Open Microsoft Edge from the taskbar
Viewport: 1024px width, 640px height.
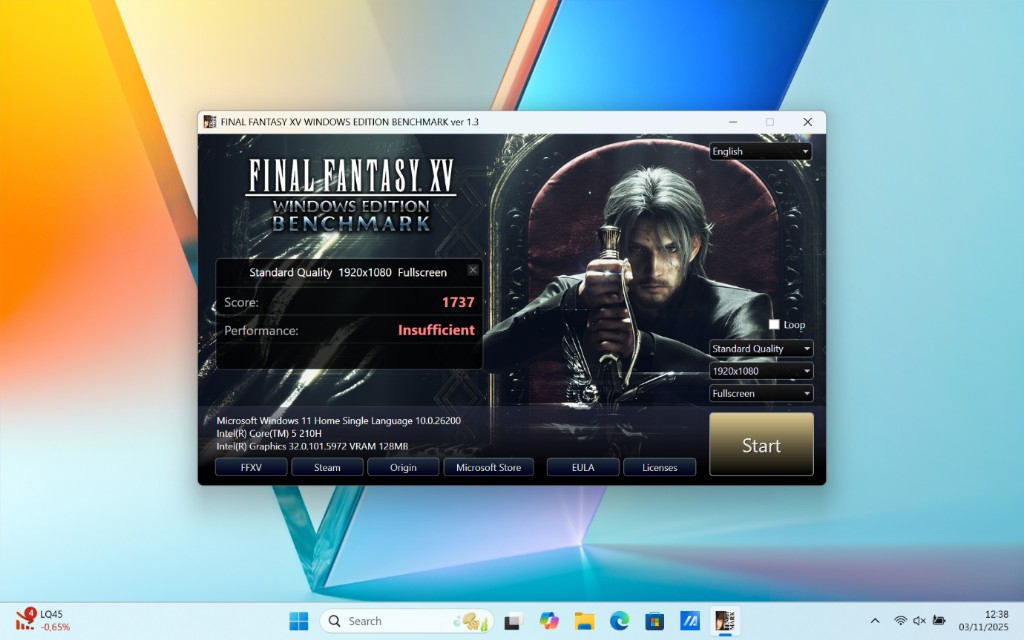(619, 621)
